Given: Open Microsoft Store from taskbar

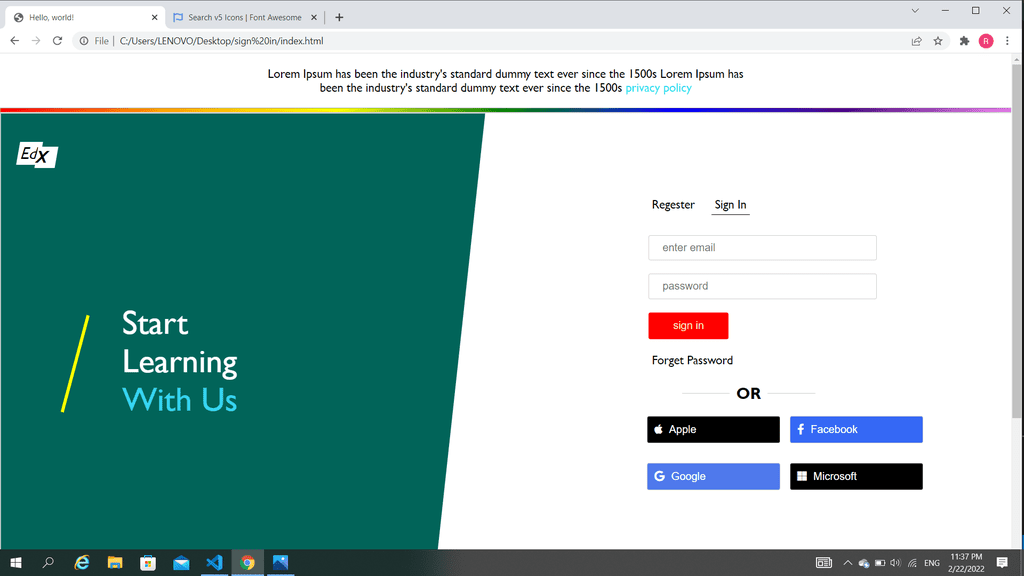Looking at the screenshot, I should coord(148,562).
